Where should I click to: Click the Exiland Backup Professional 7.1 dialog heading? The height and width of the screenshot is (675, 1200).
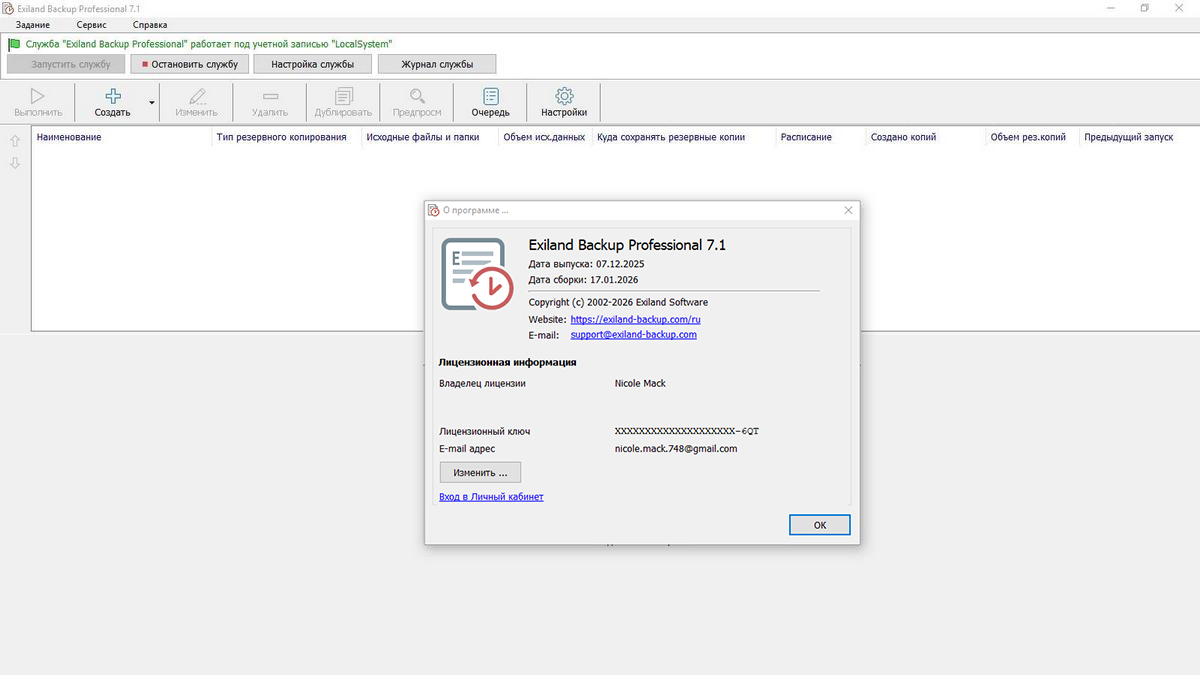point(627,244)
